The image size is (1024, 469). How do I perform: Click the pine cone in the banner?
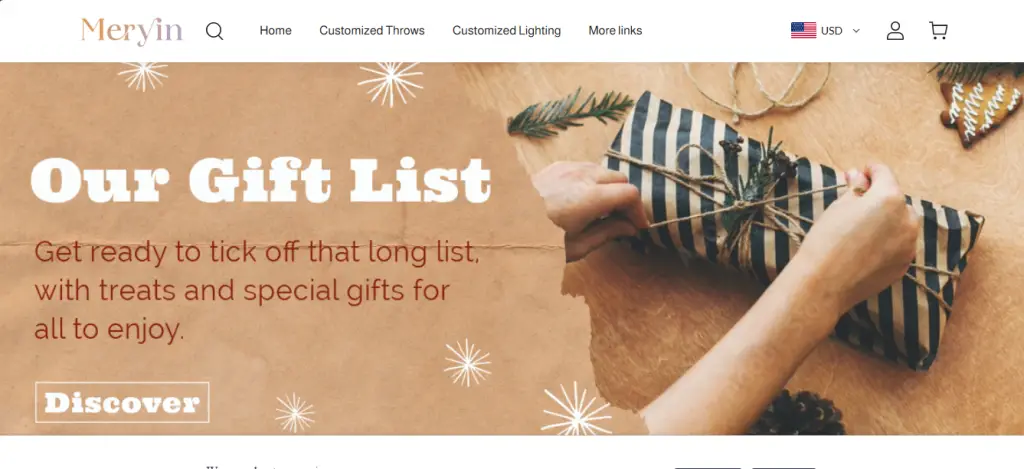[797, 413]
